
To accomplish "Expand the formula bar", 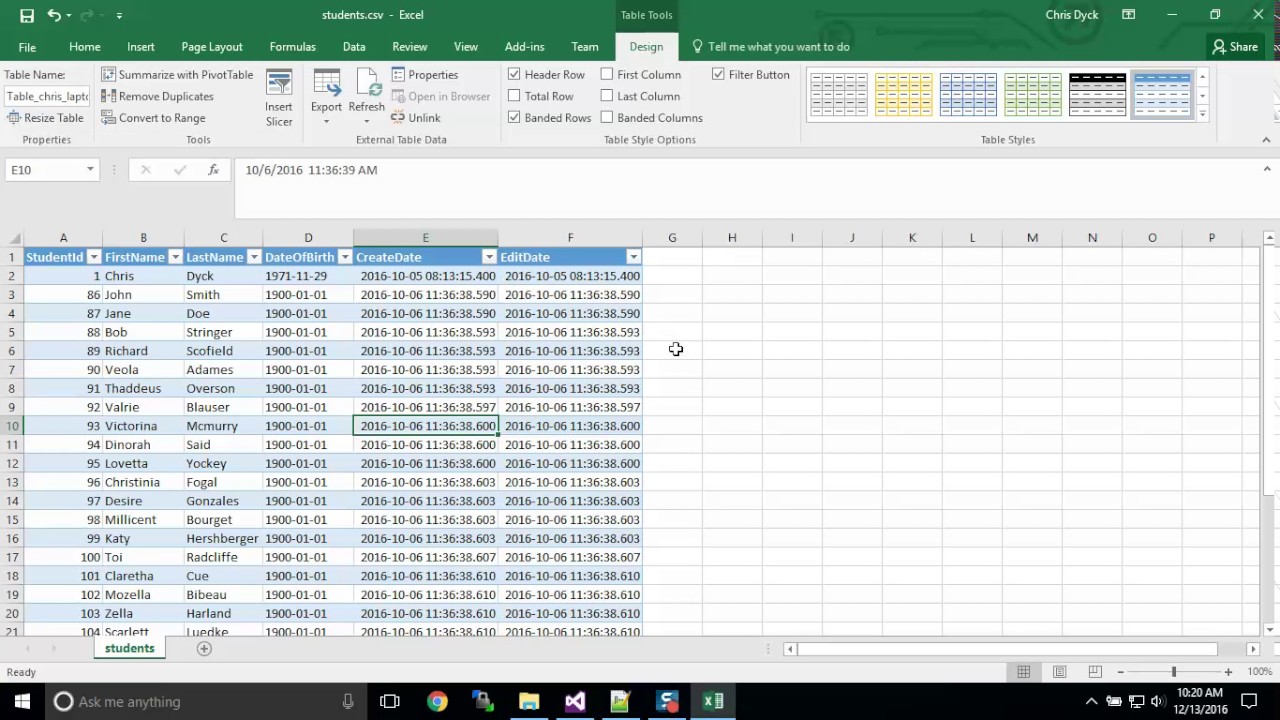I will click(x=1266, y=170).
